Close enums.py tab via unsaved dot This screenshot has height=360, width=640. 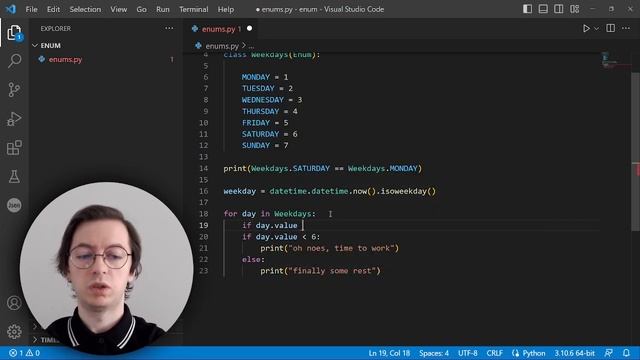(x=249, y=29)
